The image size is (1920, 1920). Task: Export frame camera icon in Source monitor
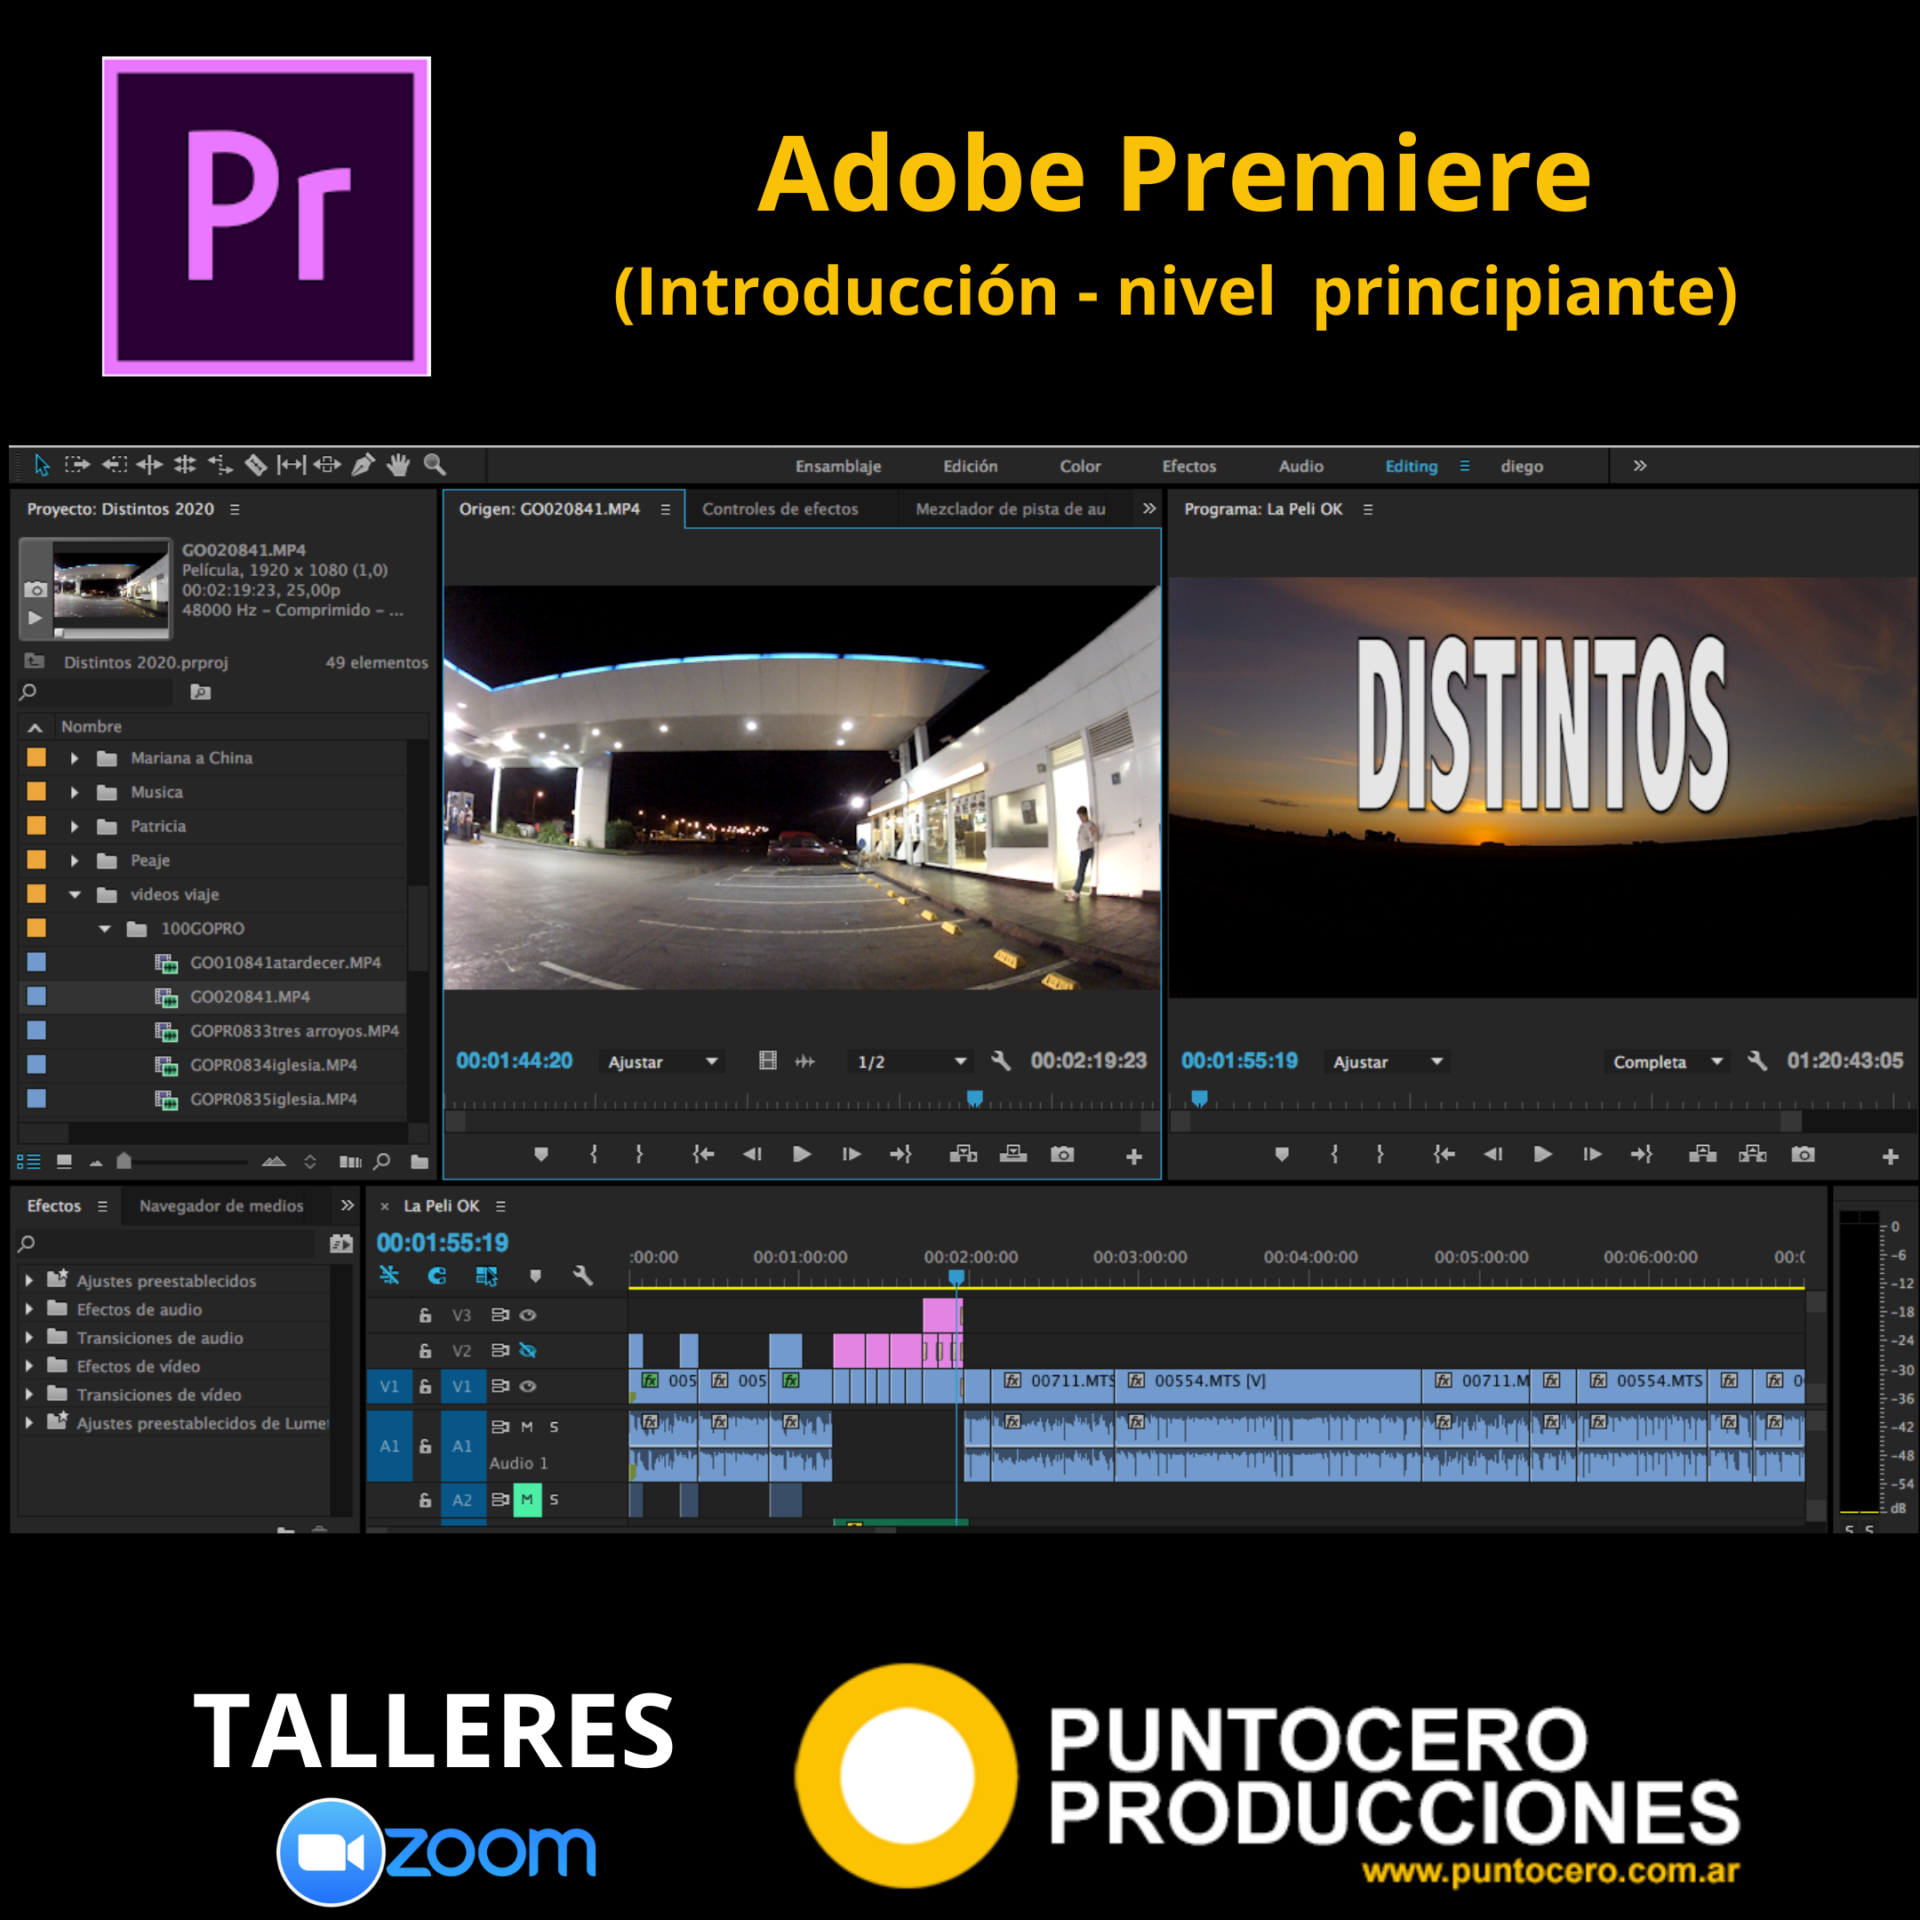coord(1062,1154)
